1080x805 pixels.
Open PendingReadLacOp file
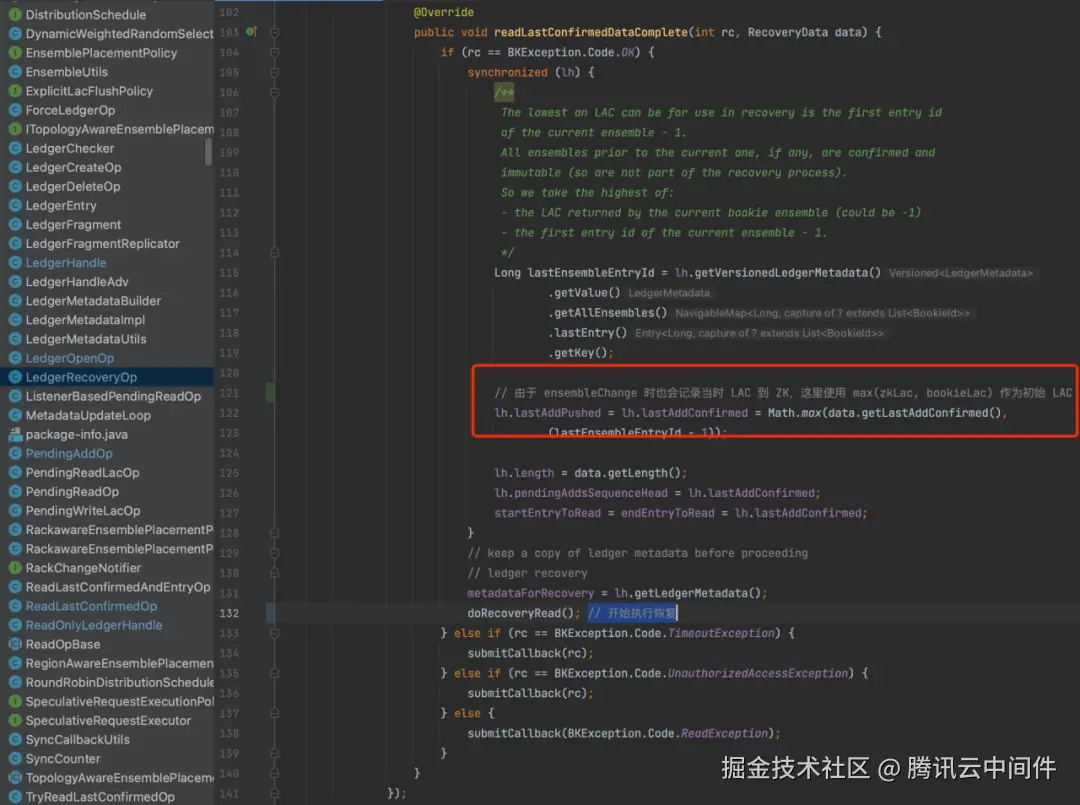tap(82, 472)
